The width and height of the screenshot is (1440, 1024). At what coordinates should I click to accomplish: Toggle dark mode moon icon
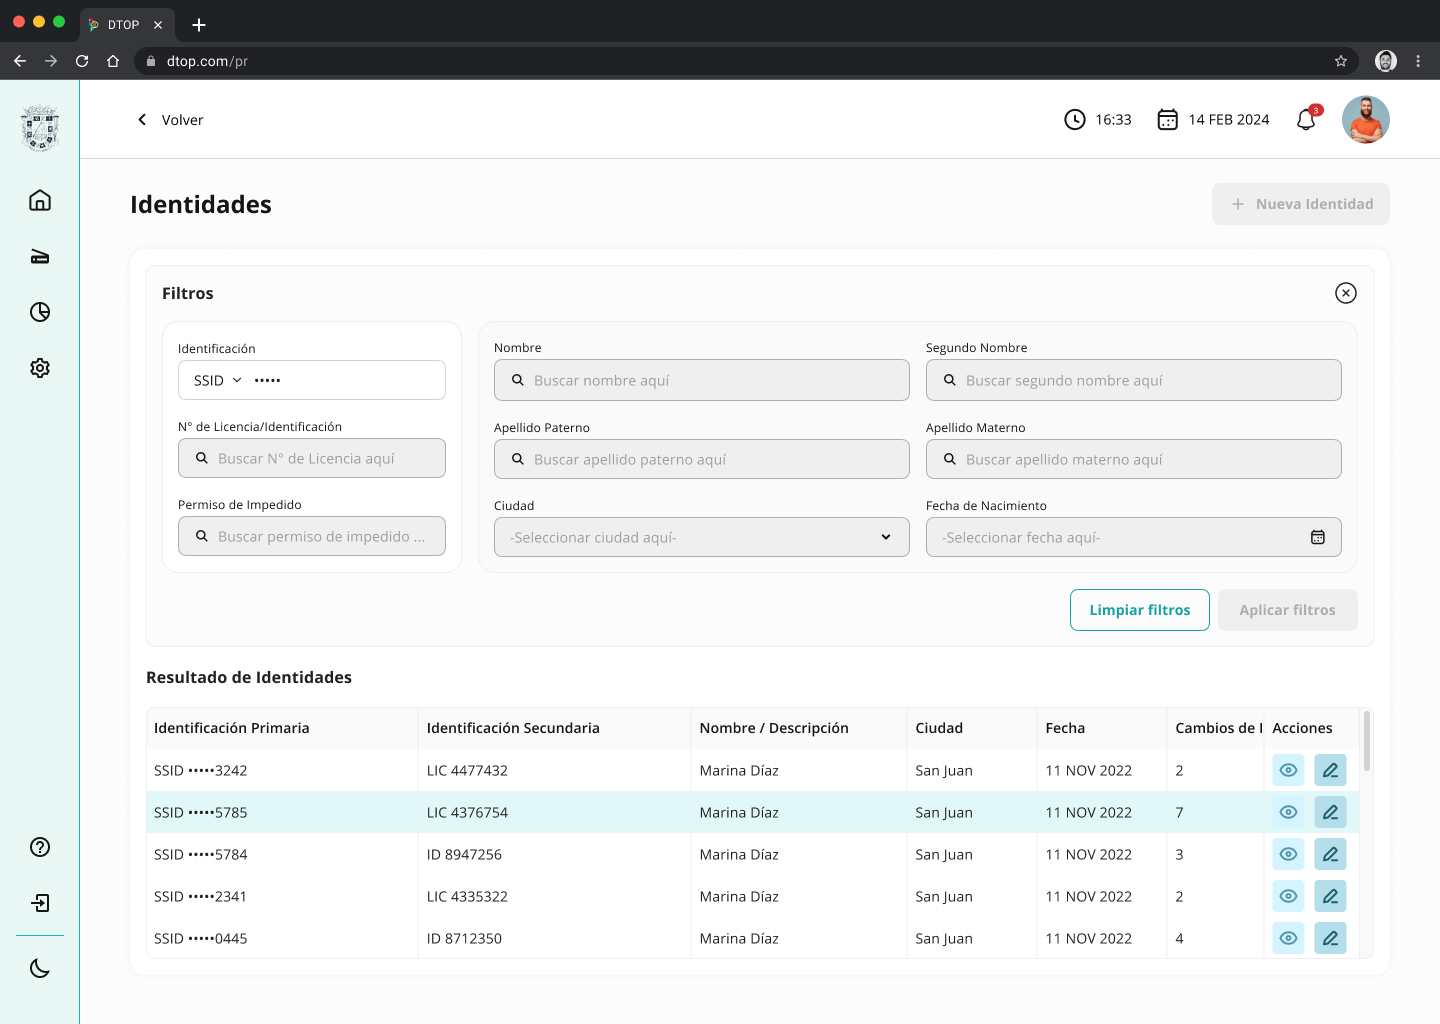coord(40,968)
